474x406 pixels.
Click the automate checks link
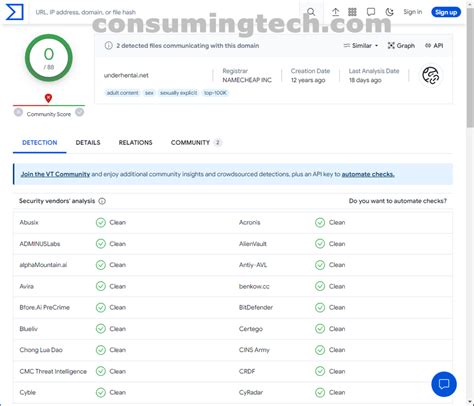pos(368,174)
